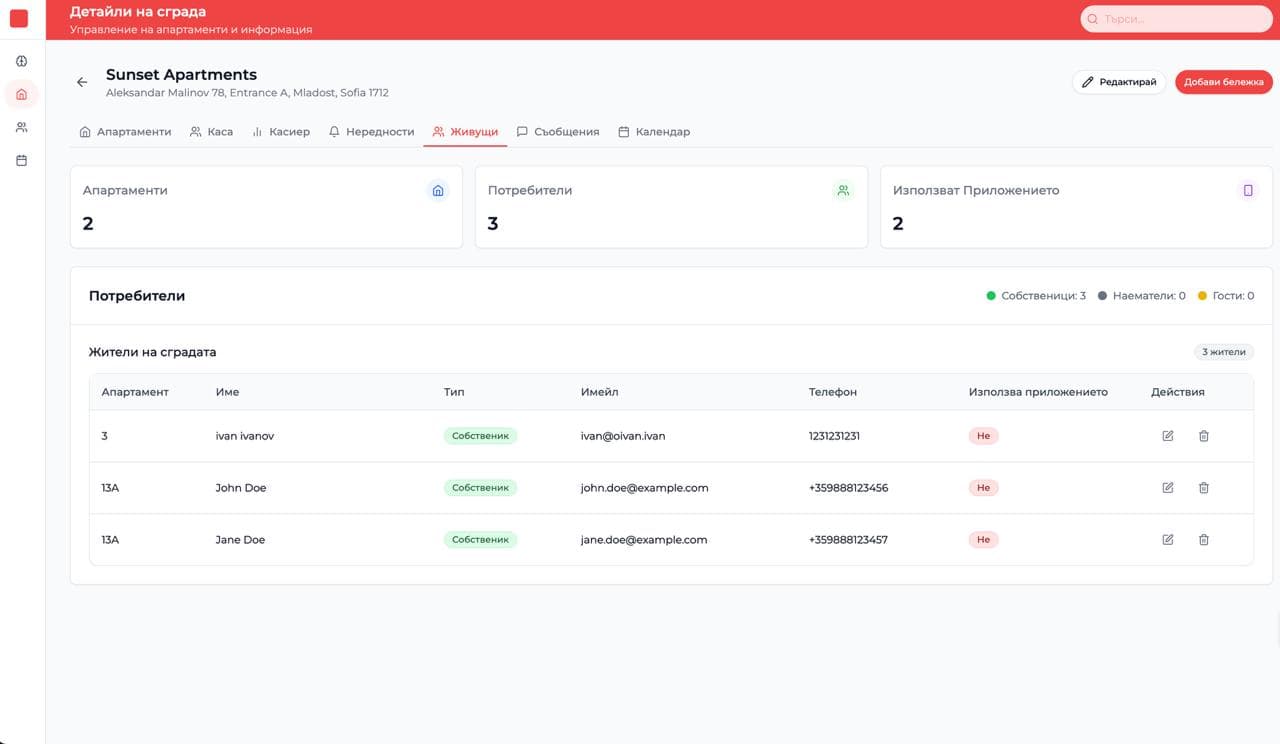The width and height of the screenshot is (1280, 744).
Task: Click the gray Наематели legend dot
Action: [1103, 296]
